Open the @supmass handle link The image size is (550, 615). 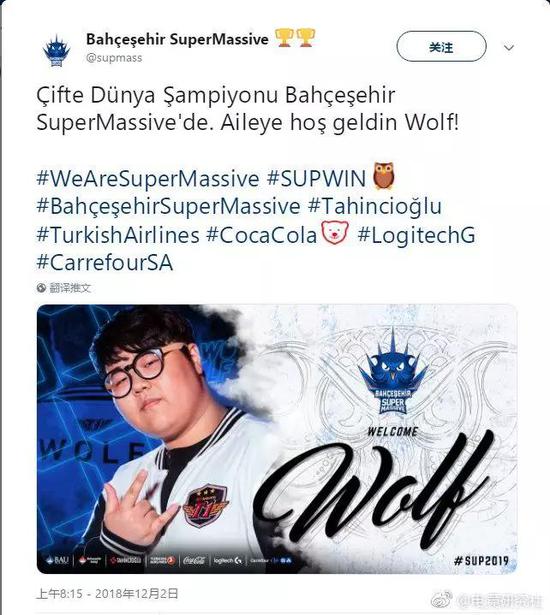tap(114, 58)
